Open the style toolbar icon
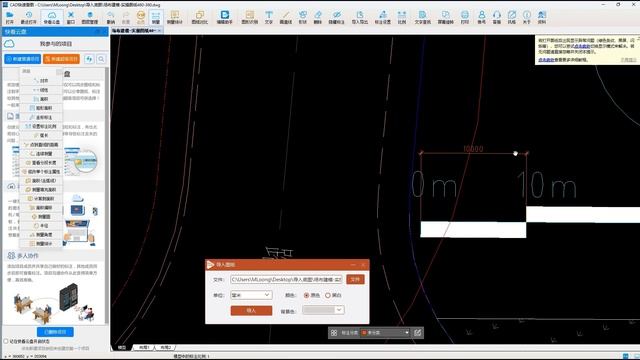640x360 pixels. (x=512, y=17)
